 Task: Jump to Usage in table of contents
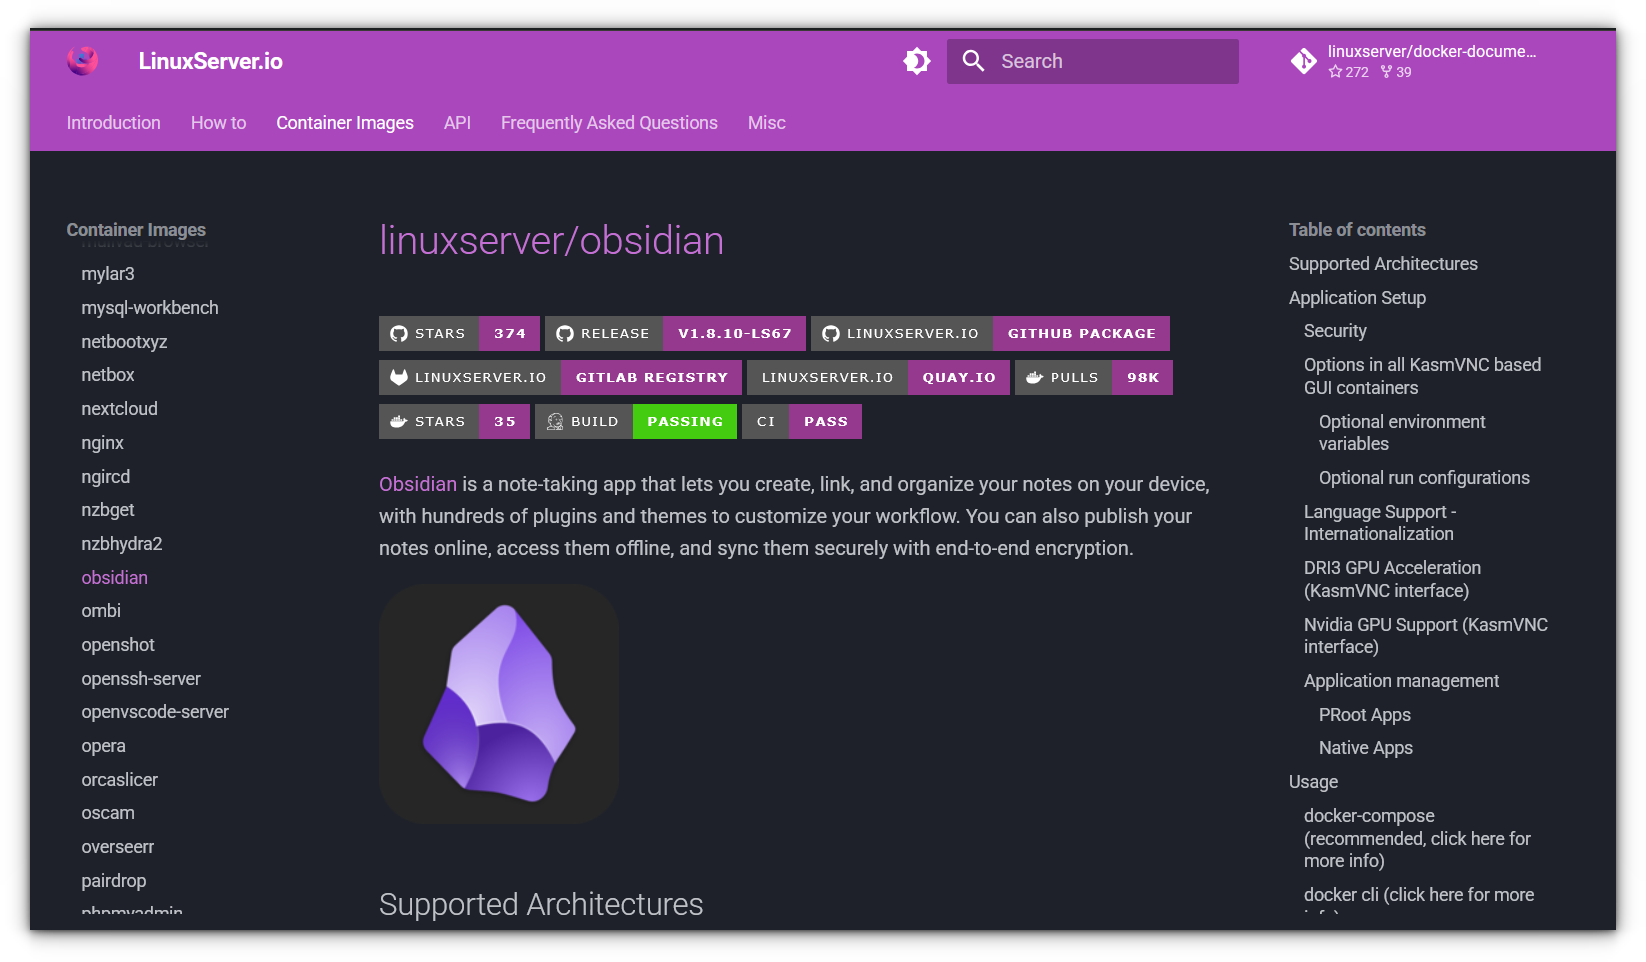1313,782
